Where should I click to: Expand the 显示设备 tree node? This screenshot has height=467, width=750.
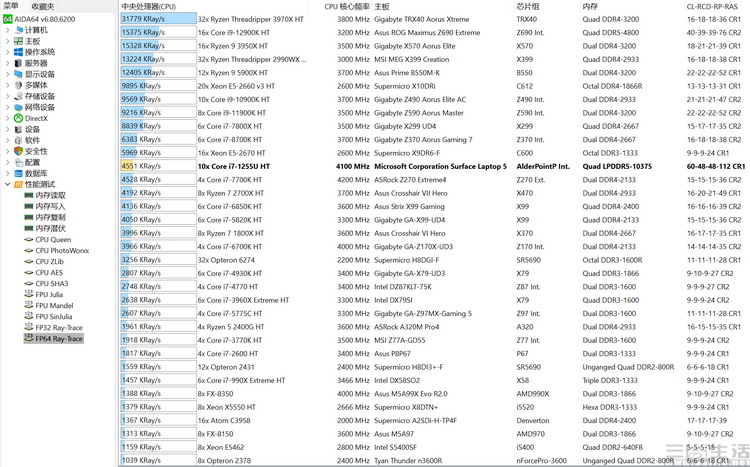point(7,74)
